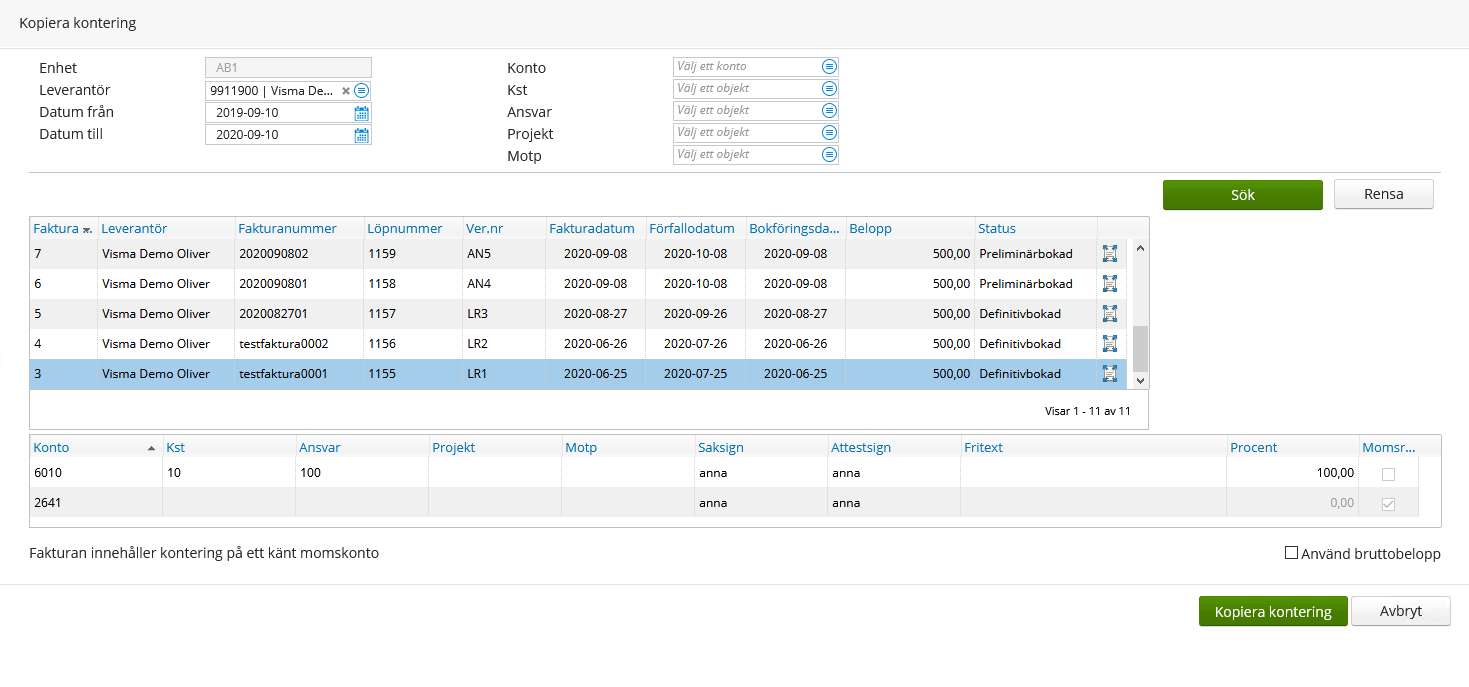Open the calendar picker for Datum från
Viewport: 1469px width, 687px height.
[361, 113]
